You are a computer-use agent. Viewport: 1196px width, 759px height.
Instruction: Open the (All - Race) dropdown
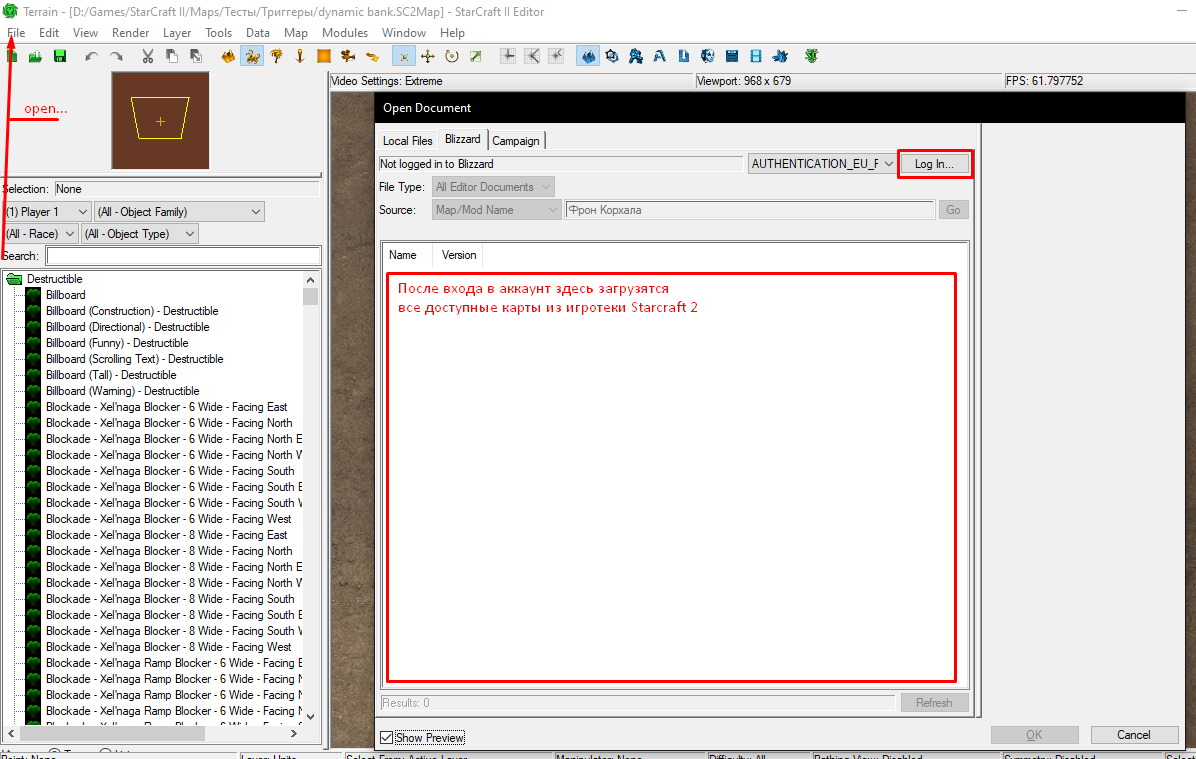41,234
